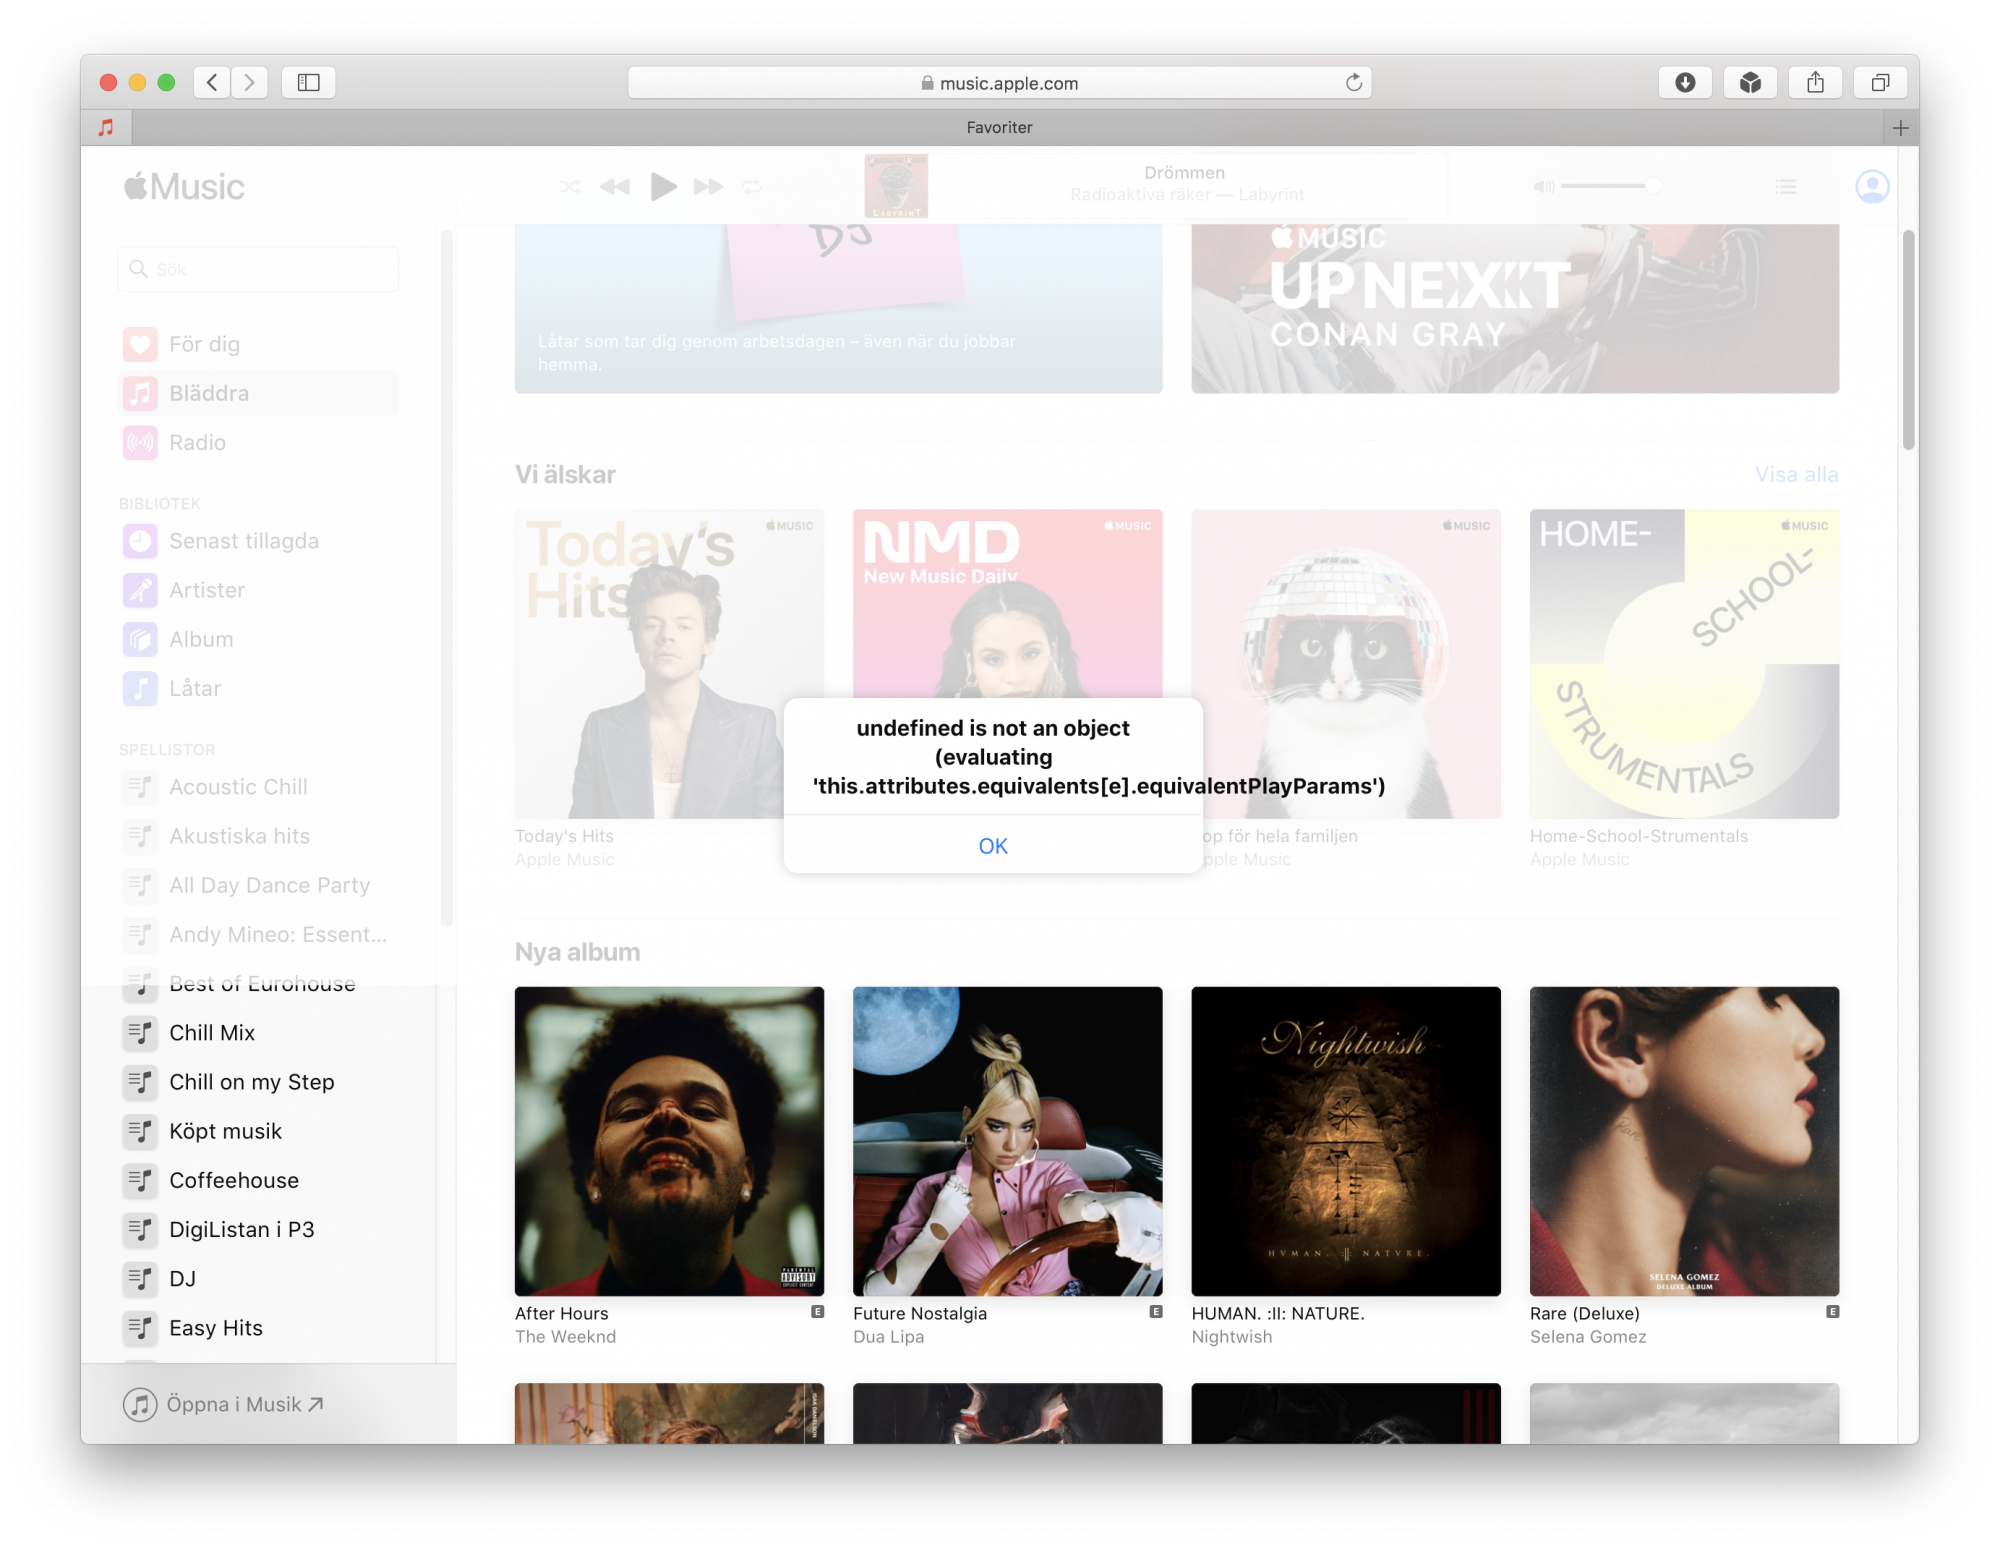Click the music.apple.com address bar
Viewport: 2000px width, 1551px height.
[1000, 83]
